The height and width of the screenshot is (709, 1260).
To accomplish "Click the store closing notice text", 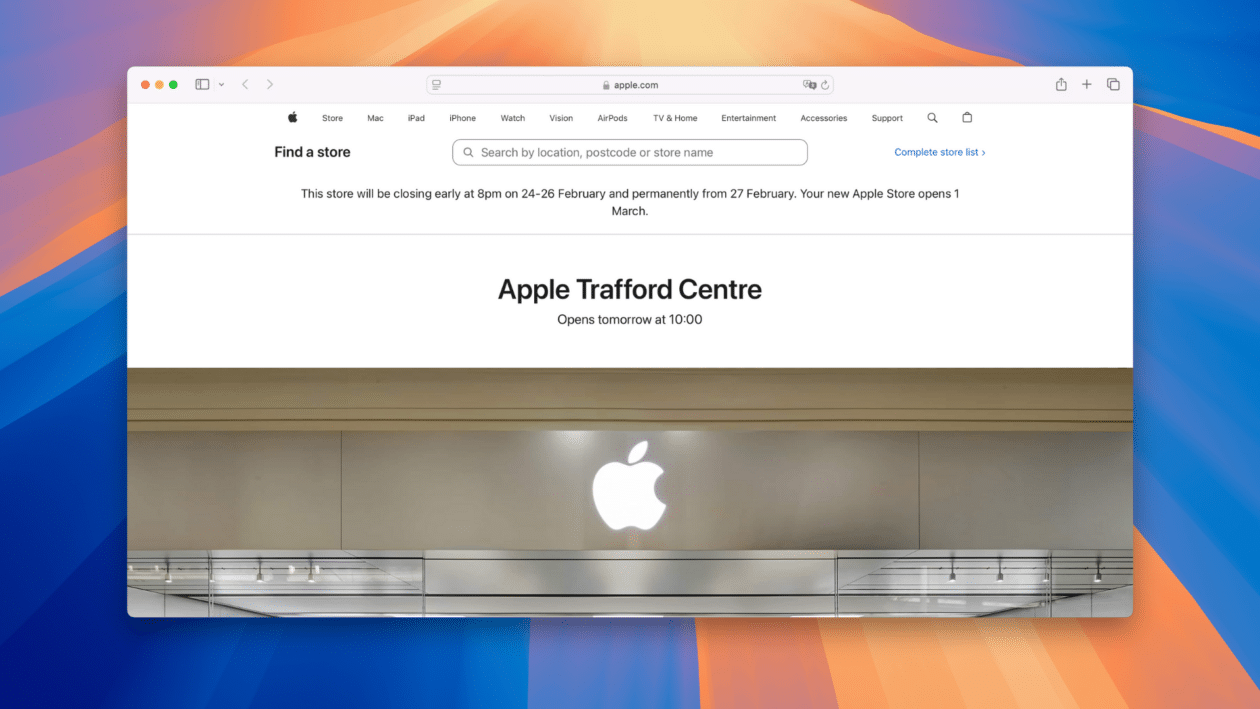I will point(630,202).
